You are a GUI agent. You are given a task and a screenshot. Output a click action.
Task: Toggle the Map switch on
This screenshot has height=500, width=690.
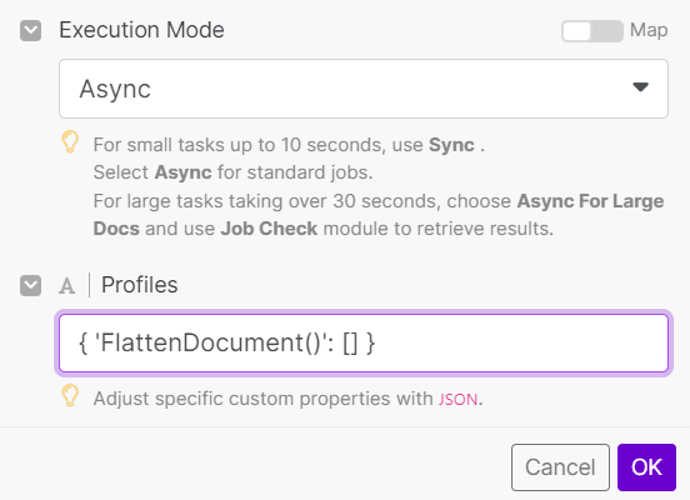592,31
